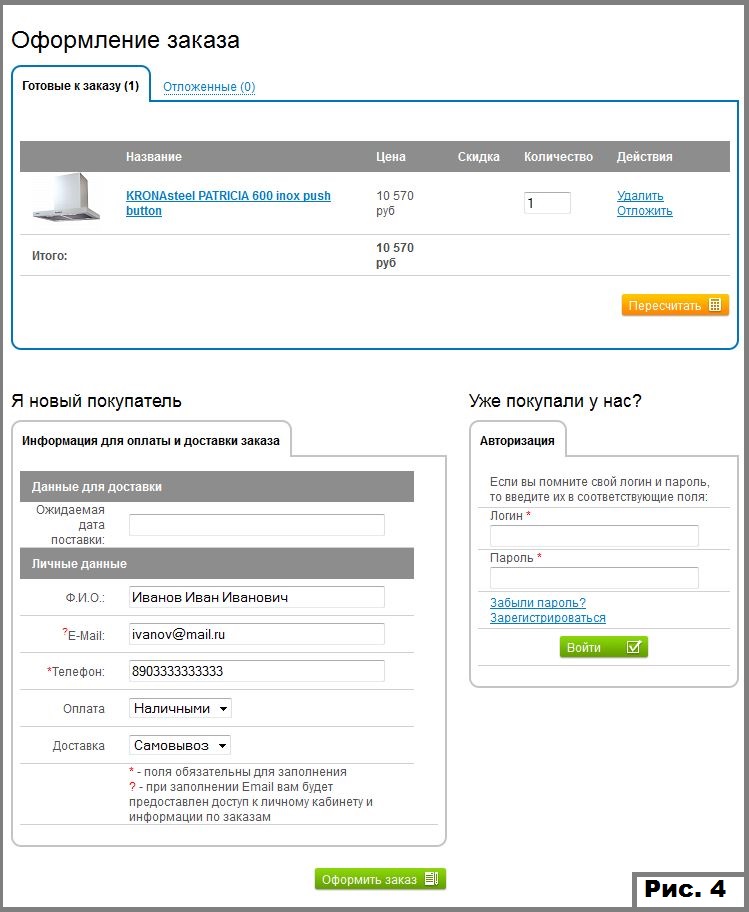
Task: Click the Забыли пароль? link
Action: 537,603
